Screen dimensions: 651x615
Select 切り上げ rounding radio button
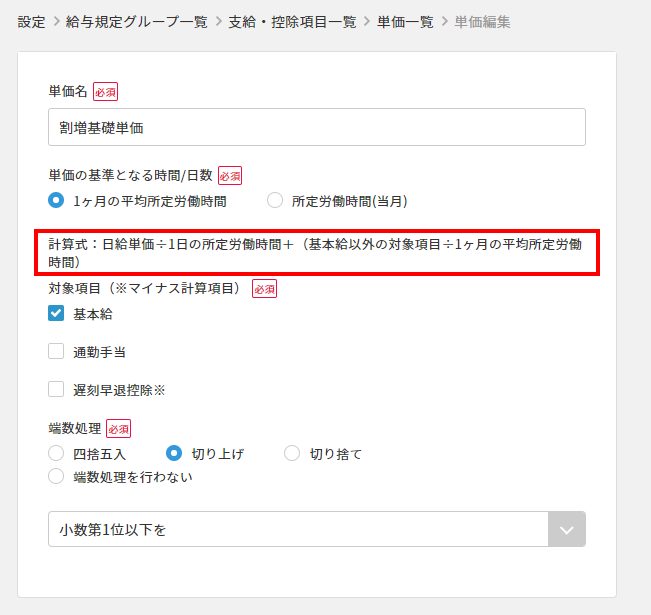(x=175, y=454)
